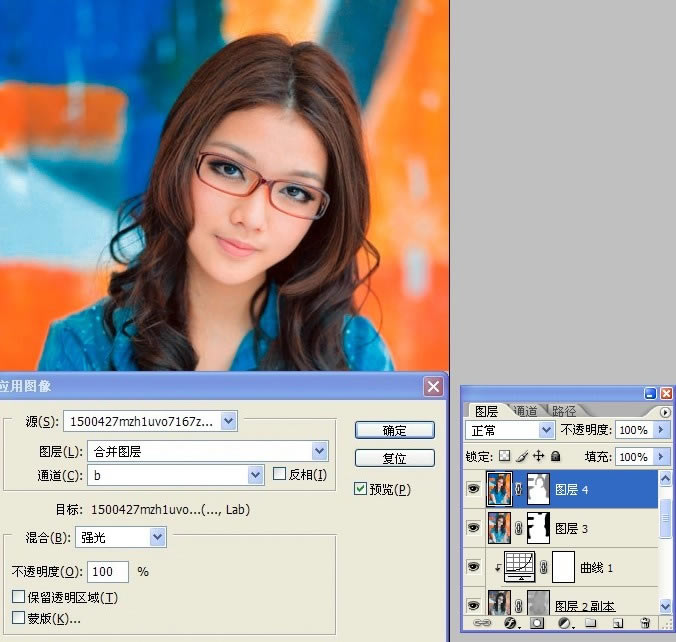Select 图层 3 layer mask thumbnail
Viewport: 676px width, 642px height.
coord(538,528)
